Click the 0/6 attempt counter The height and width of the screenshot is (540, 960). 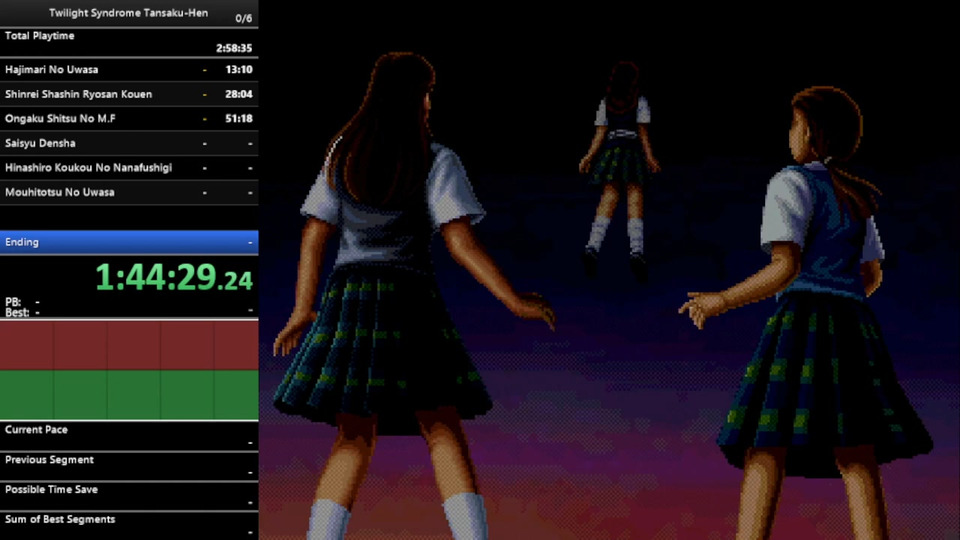(243, 18)
